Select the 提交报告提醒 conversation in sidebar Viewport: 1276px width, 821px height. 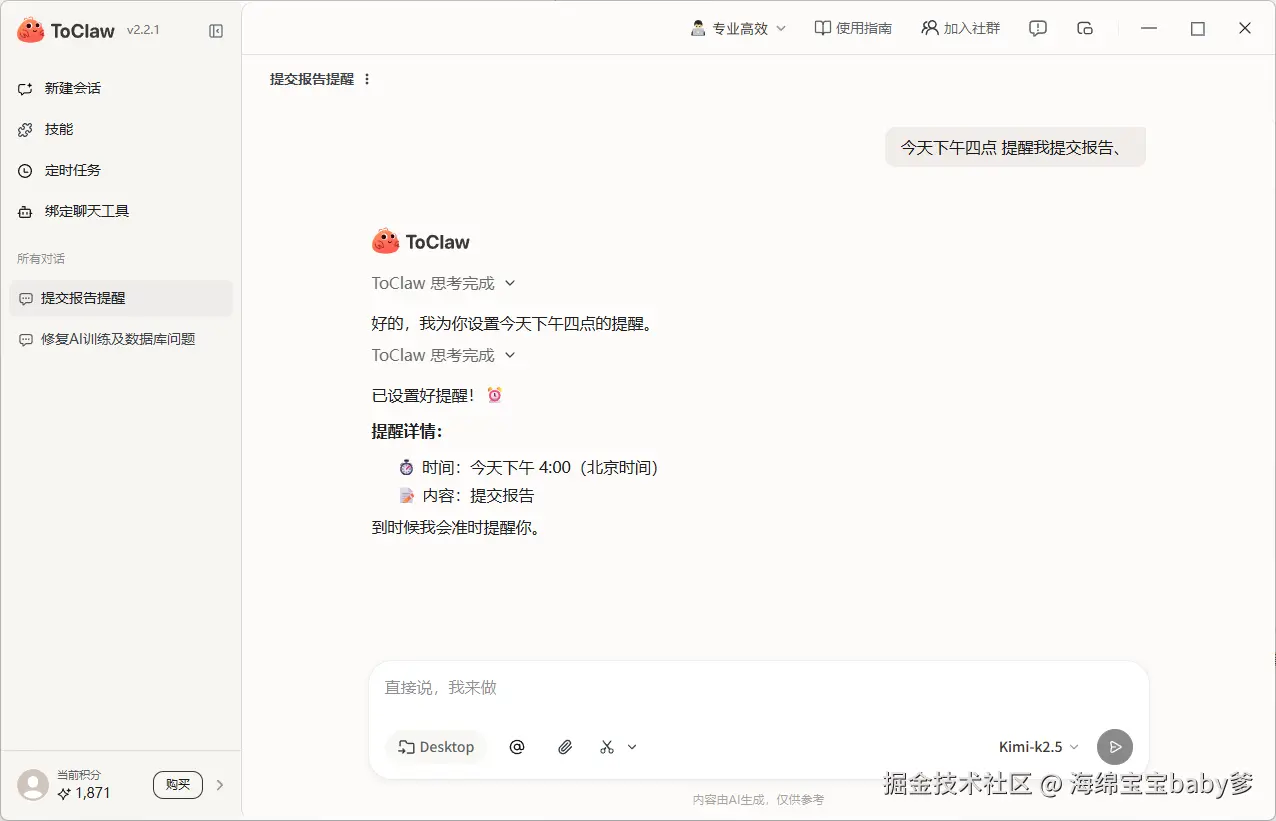[120, 298]
